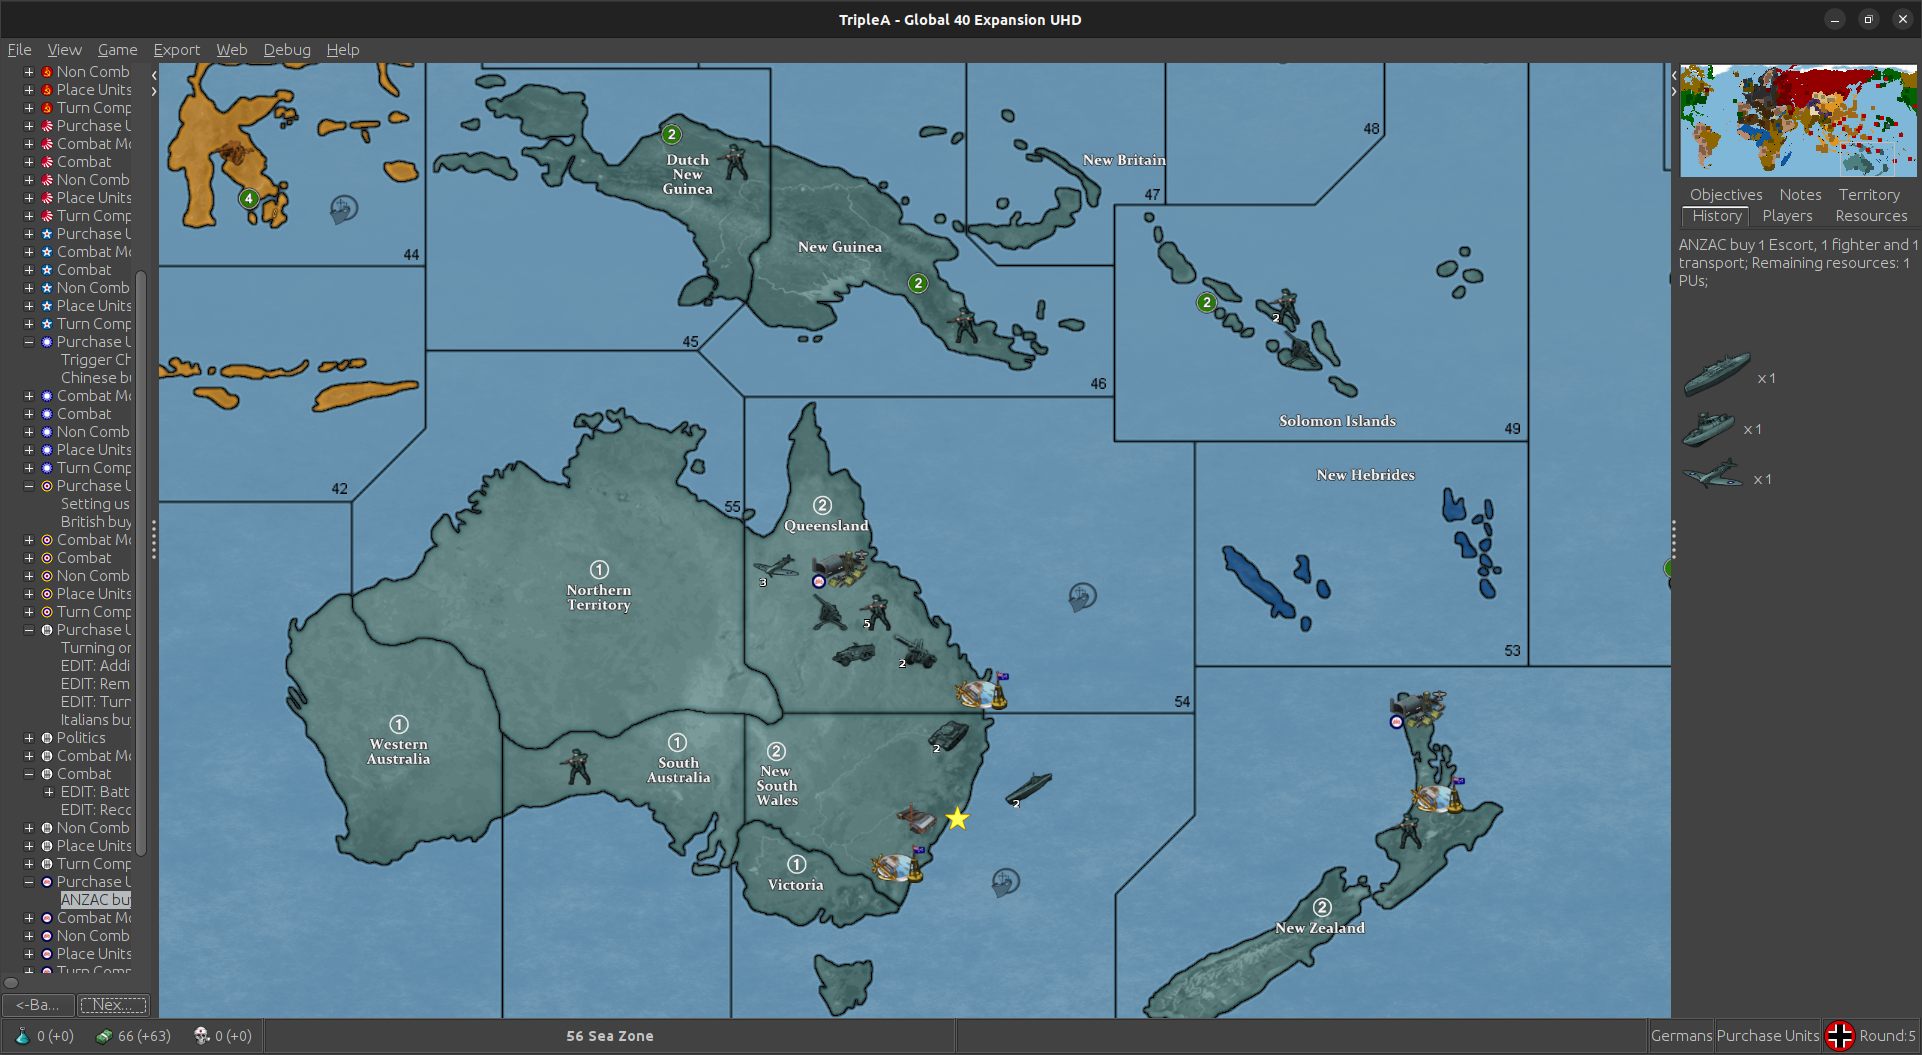Image resolution: width=1922 pixels, height=1055 pixels.
Task: Open the Game menu
Action: (x=117, y=49)
